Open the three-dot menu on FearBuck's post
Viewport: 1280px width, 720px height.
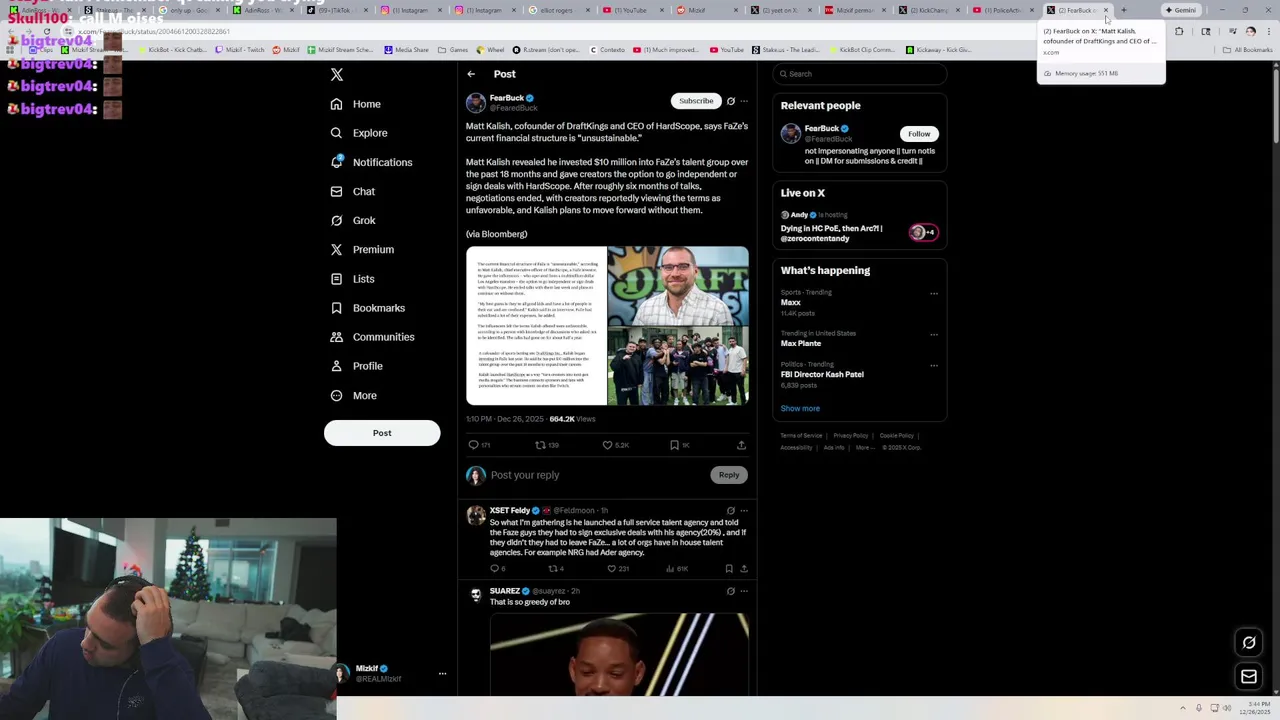pos(744,101)
